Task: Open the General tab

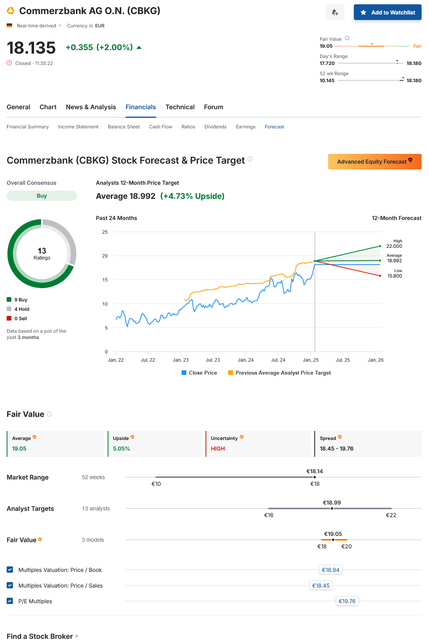Action: (18, 107)
